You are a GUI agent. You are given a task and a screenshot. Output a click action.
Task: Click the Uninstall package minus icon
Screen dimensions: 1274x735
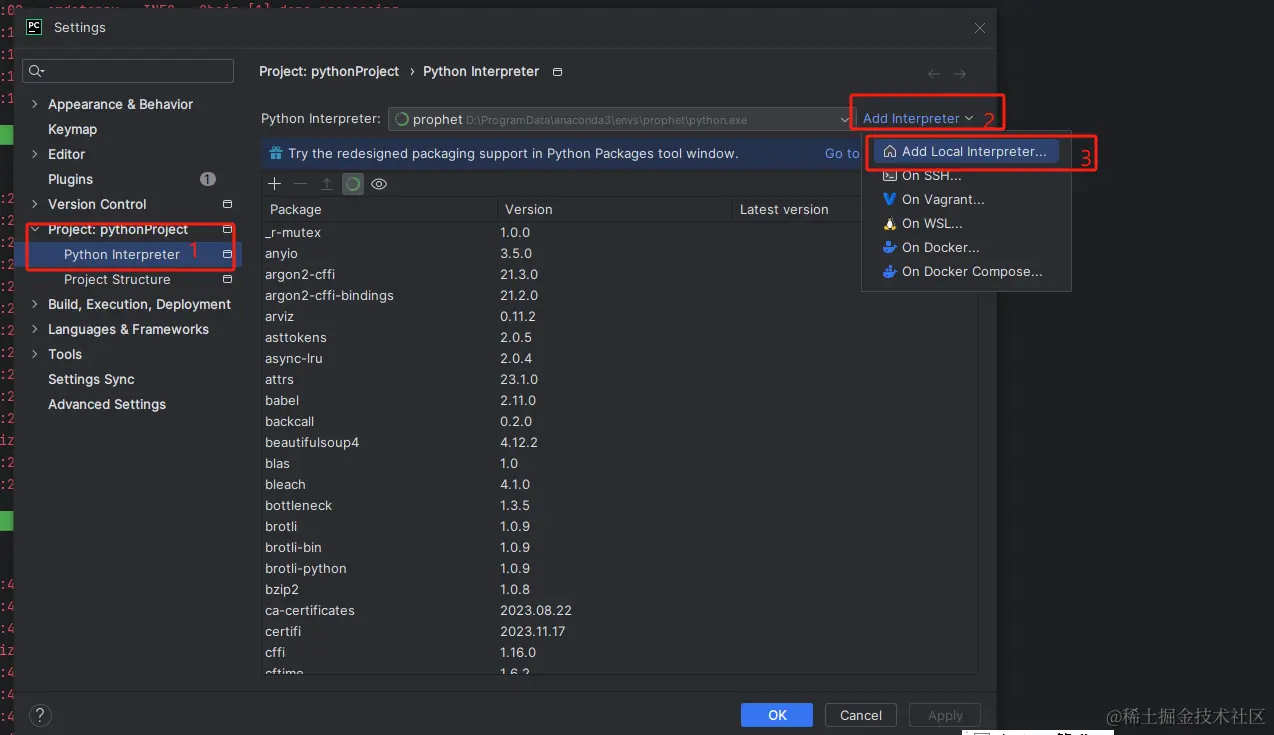click(298, 184)
